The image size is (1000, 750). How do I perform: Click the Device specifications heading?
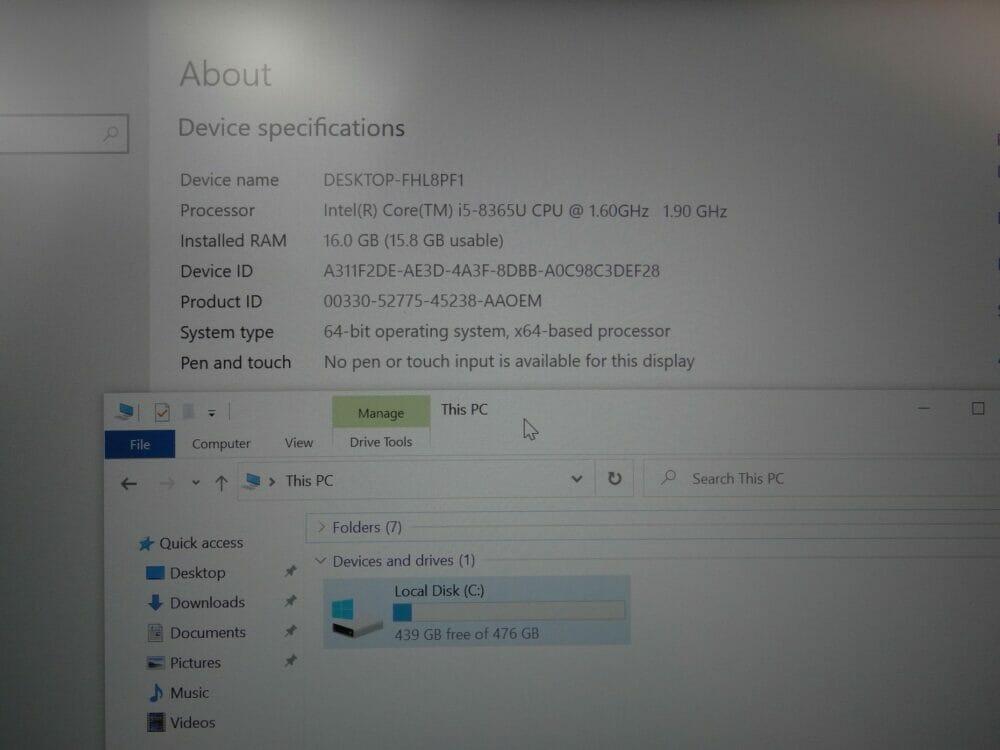tap(291, 128)
